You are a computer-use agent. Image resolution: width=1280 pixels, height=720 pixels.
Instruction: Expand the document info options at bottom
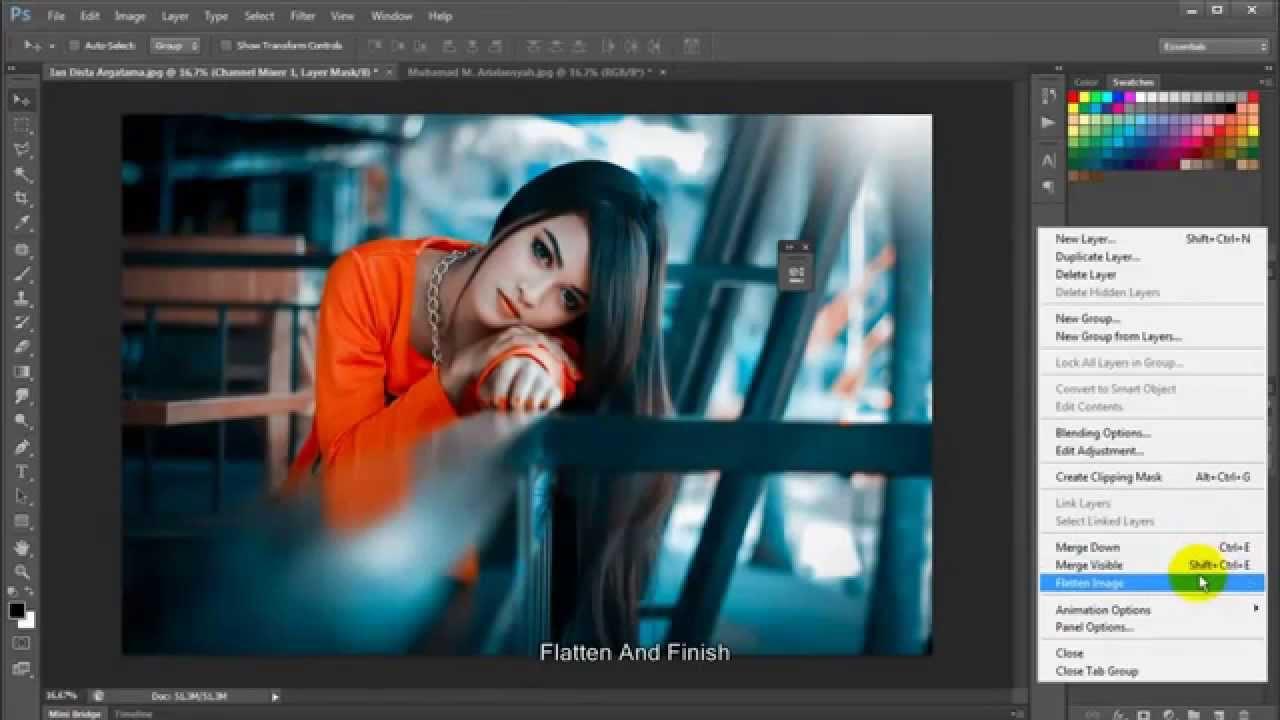pos(274,695)
